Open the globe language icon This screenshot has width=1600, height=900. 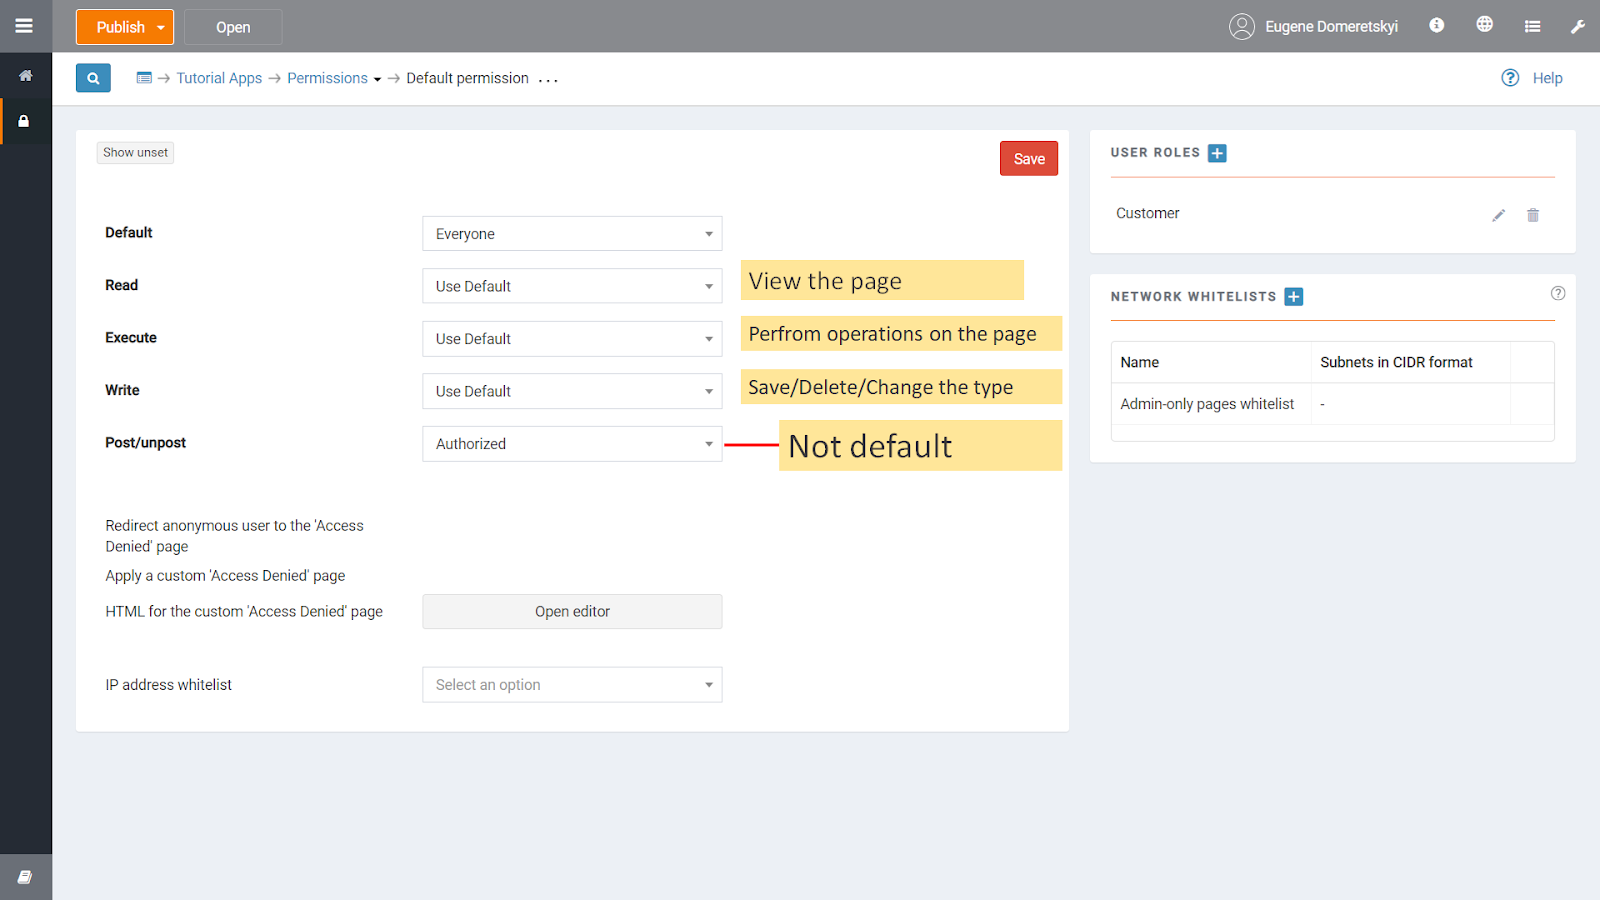coord(1485,25)
